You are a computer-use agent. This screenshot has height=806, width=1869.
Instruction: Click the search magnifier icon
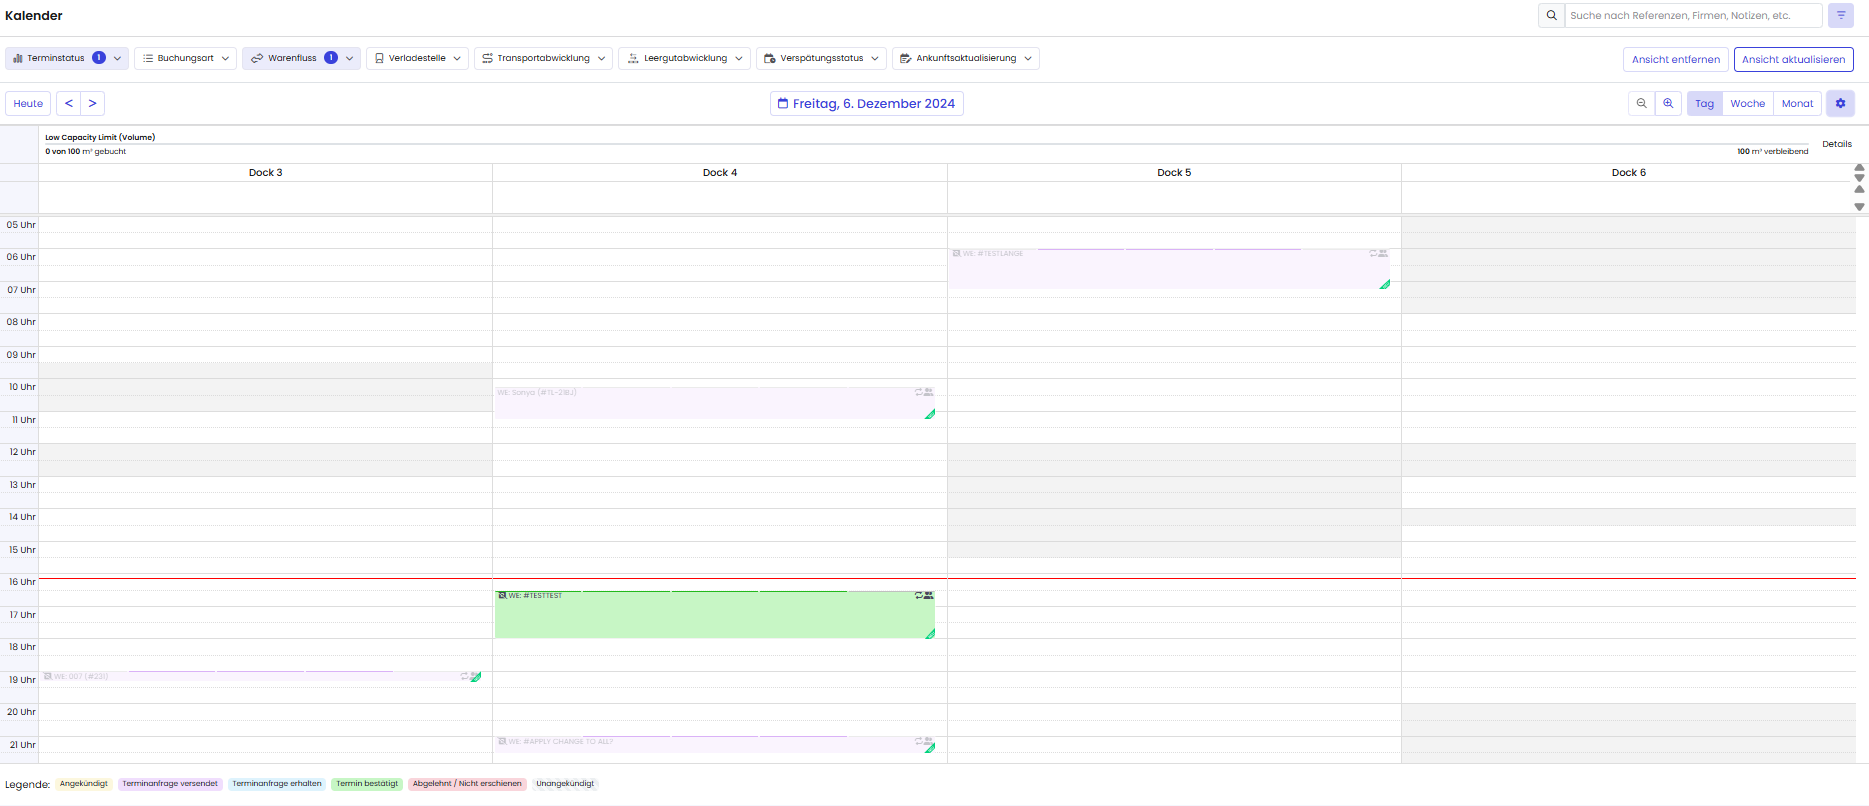(1552, 16)
